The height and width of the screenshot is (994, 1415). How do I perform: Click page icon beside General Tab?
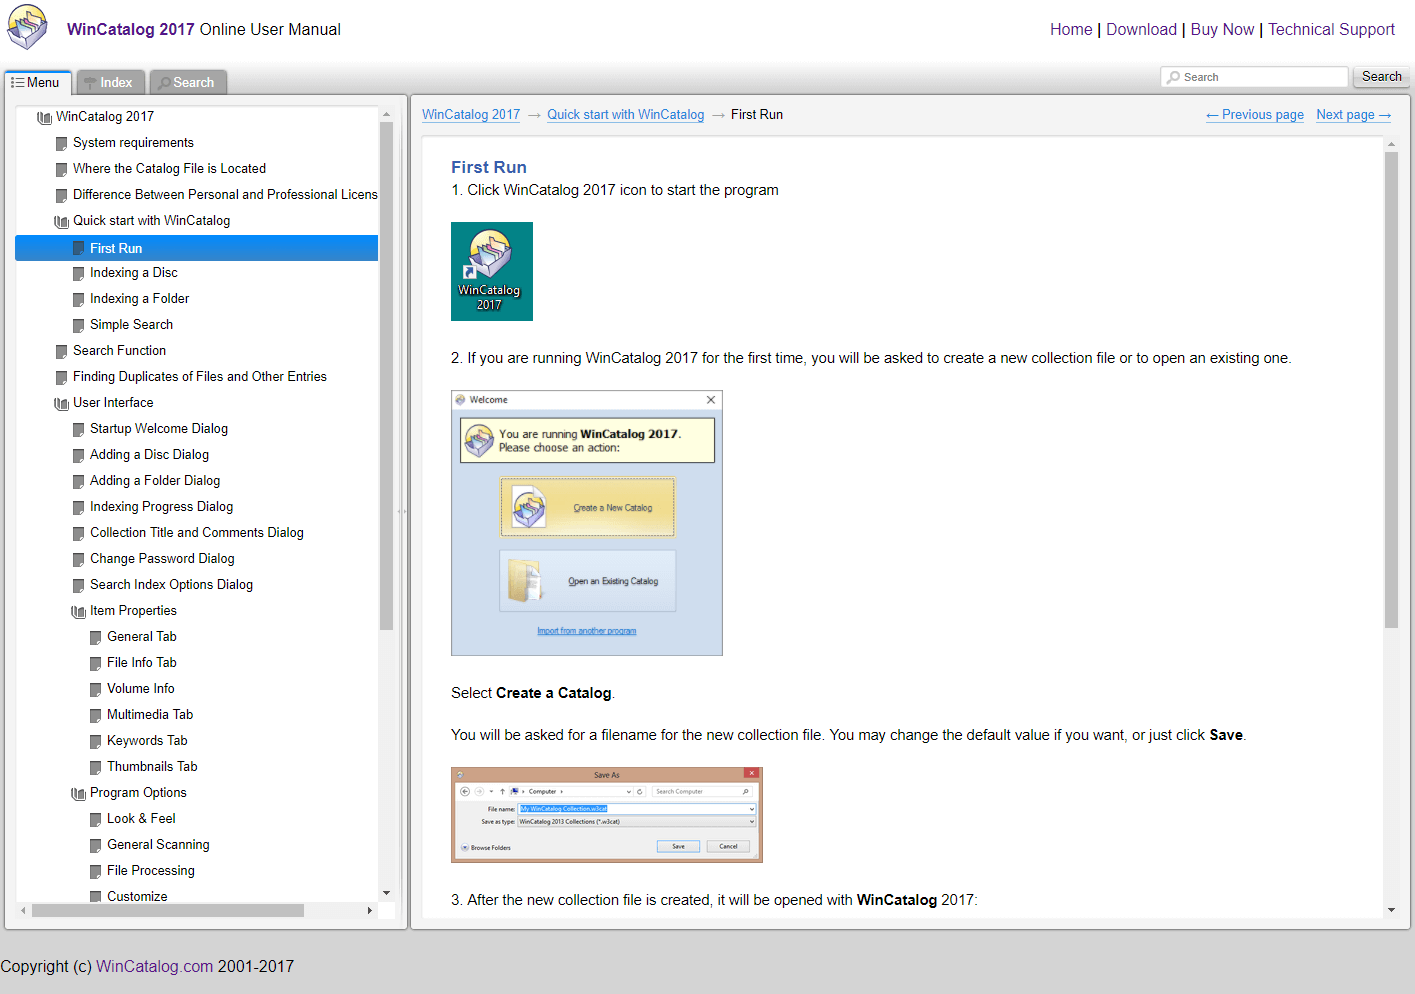pos(96,638)
